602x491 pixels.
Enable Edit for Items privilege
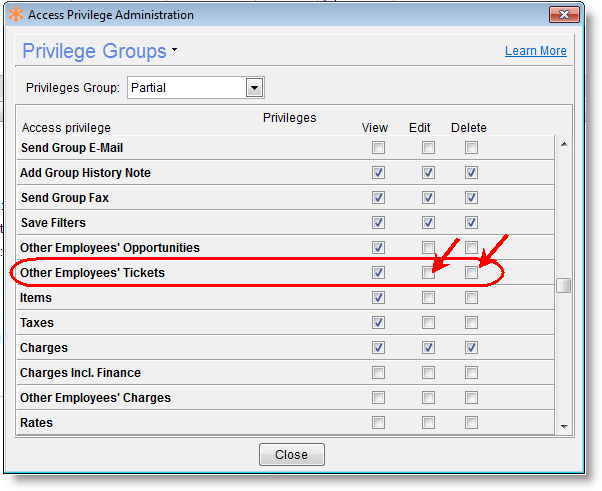[x=428, y=298]
